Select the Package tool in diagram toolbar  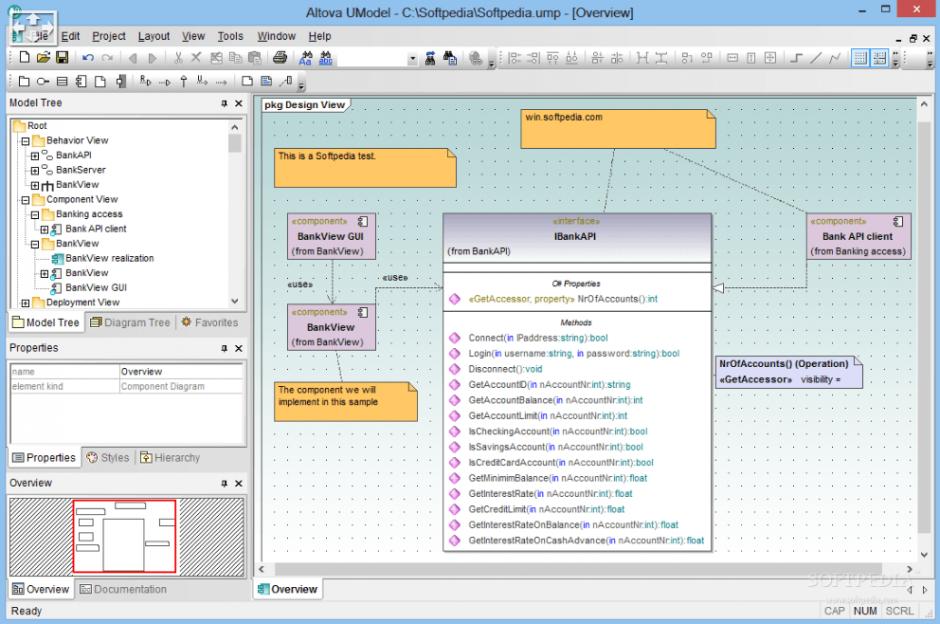26,82
